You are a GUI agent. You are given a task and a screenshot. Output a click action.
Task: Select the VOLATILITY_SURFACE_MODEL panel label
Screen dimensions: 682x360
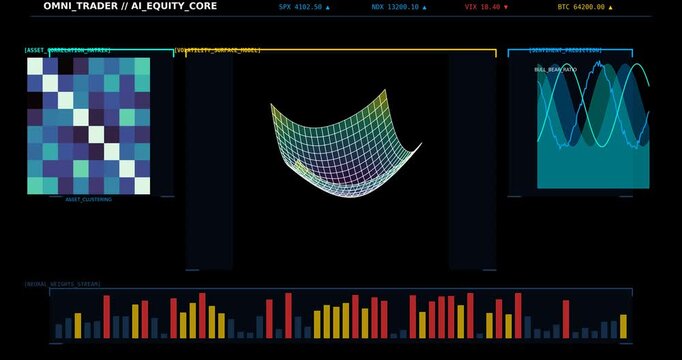(x=217, y=50)
